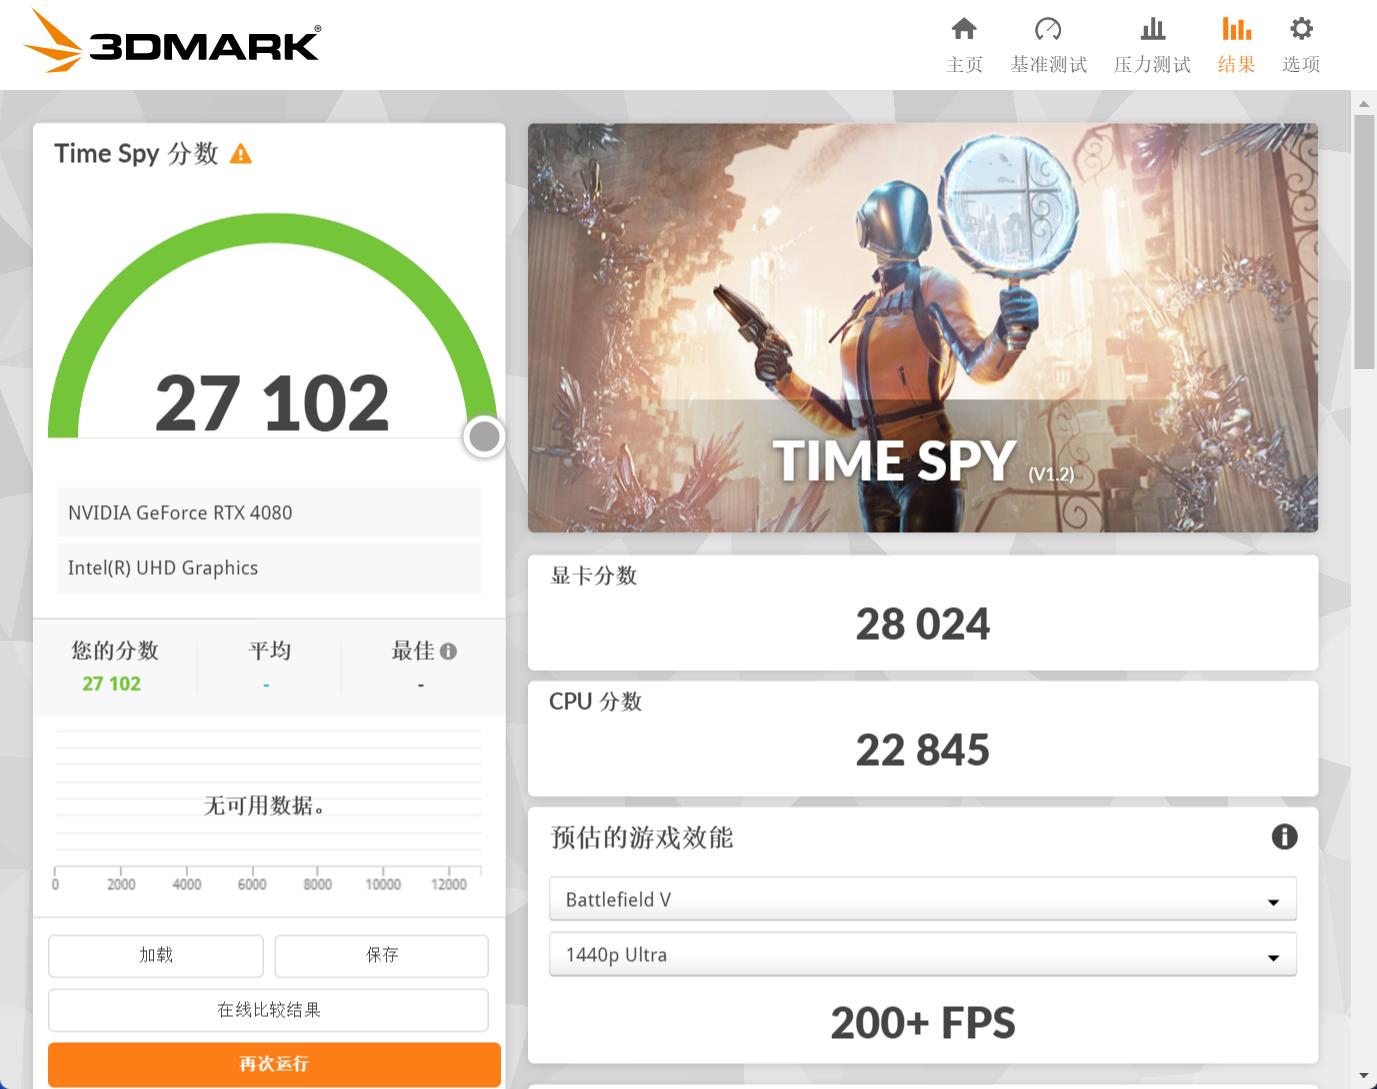Click the stress test (压力测试) chart icon
Viewport: 1377px width, 1089px height.
pyautogui.click(x=1152, y=30)
